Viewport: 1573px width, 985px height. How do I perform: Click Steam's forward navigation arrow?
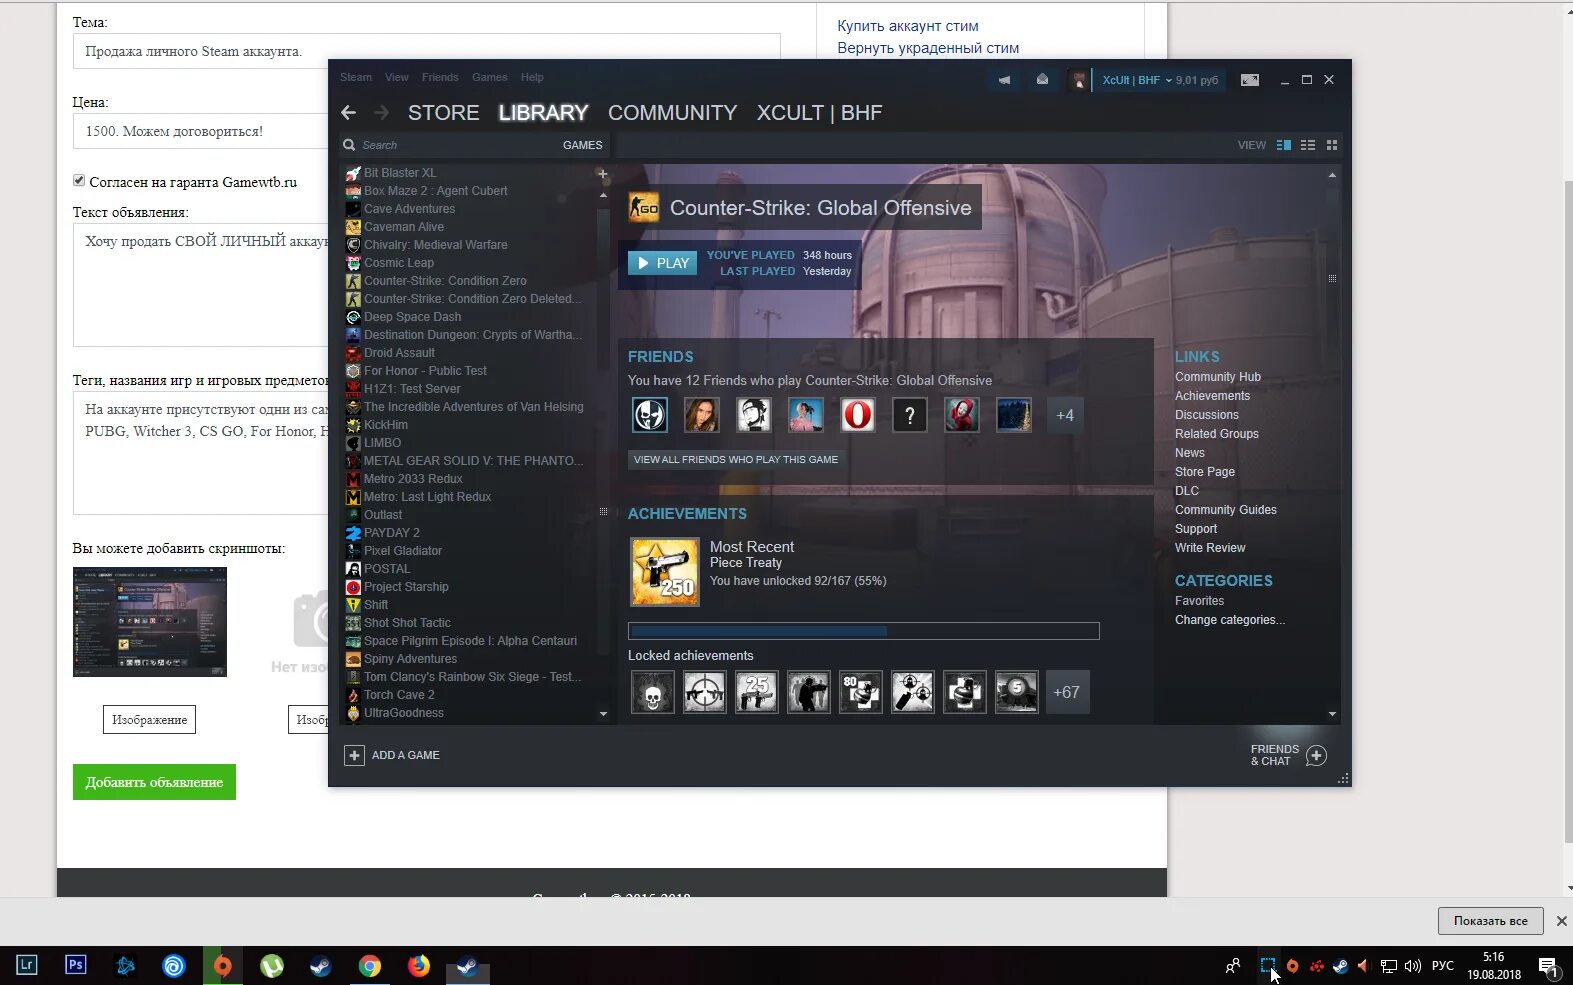point(381,113)
